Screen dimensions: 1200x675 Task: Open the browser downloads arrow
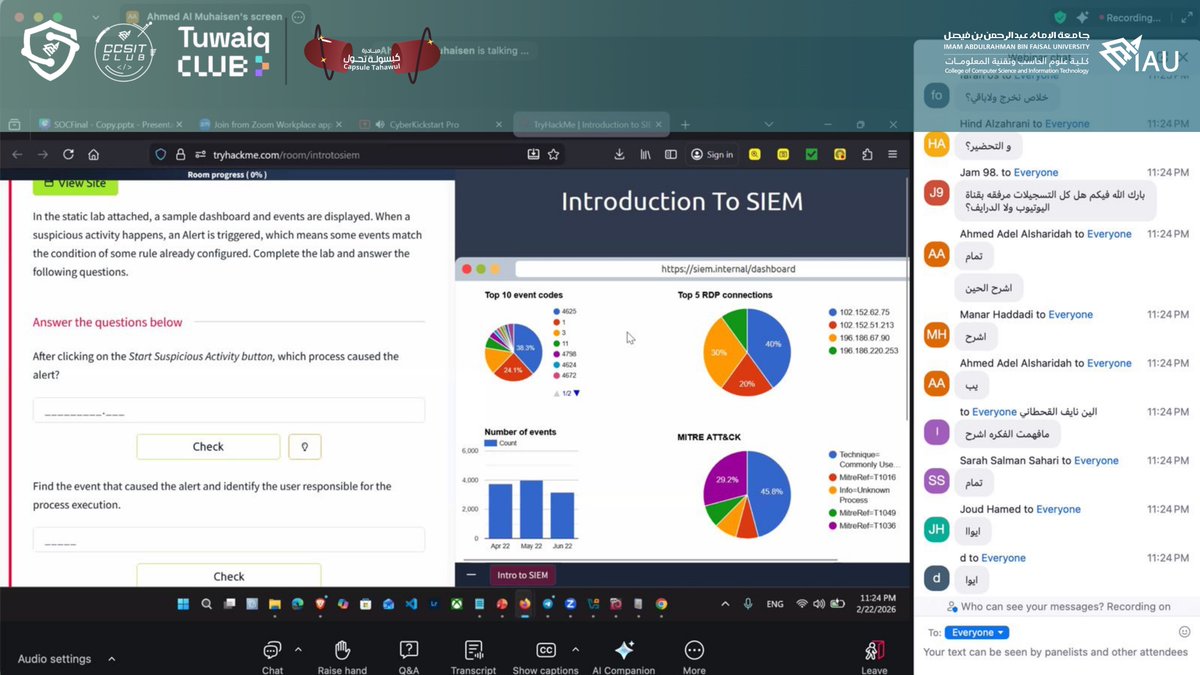point(620,154)
